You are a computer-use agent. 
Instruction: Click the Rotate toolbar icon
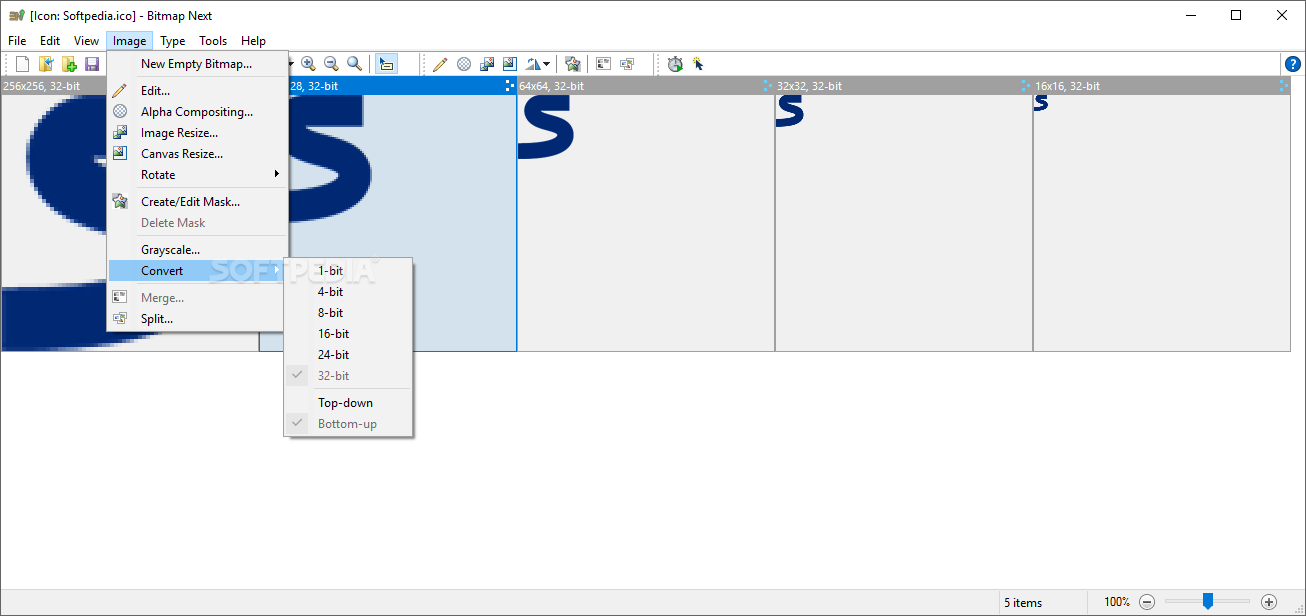pos(533,64)
